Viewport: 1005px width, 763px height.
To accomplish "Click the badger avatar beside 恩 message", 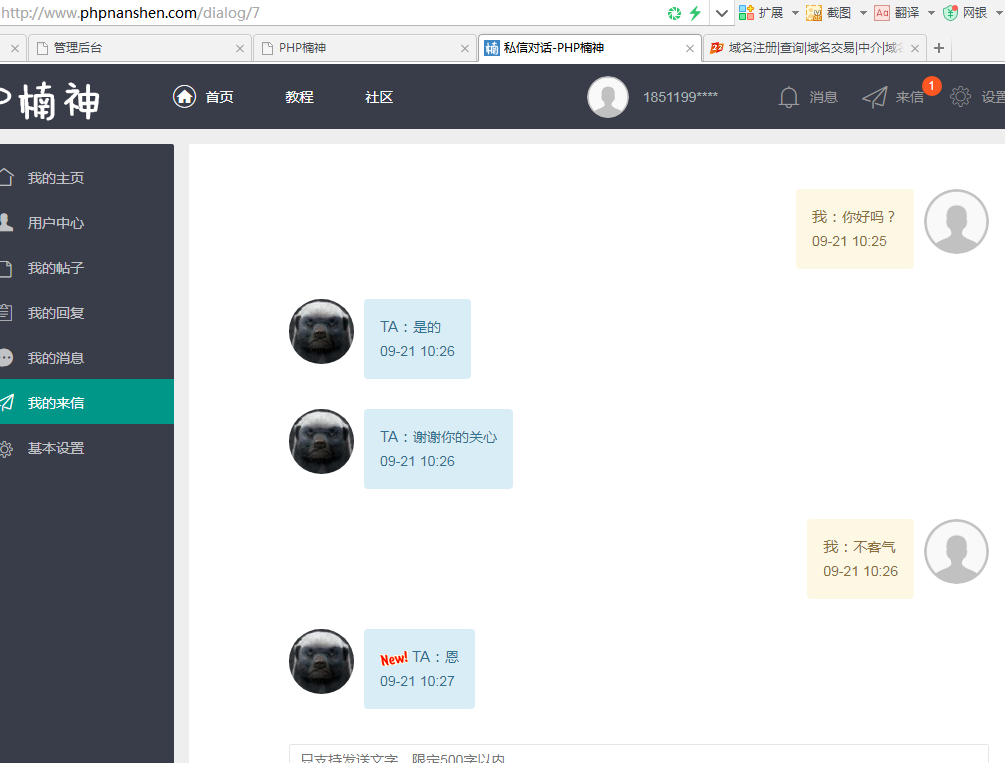I will click(321, 662).
